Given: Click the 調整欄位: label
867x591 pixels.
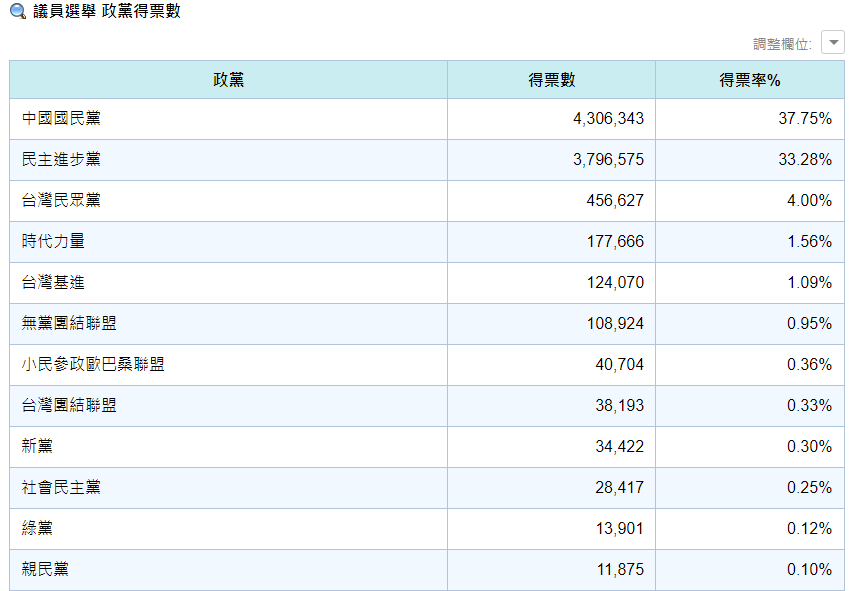Looking at the screenshot, I should coord(782,44).
